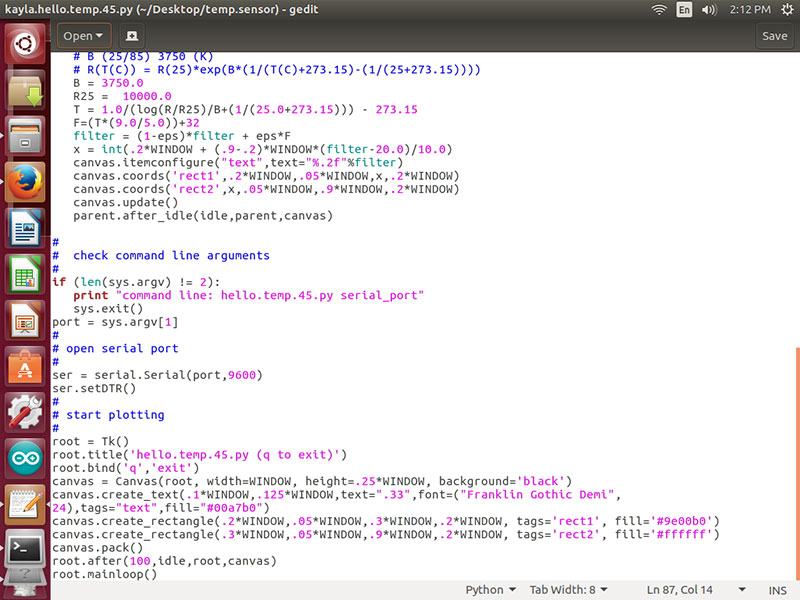Click the print "command line:" statement line
800x600 pixels.
point(248,295)
